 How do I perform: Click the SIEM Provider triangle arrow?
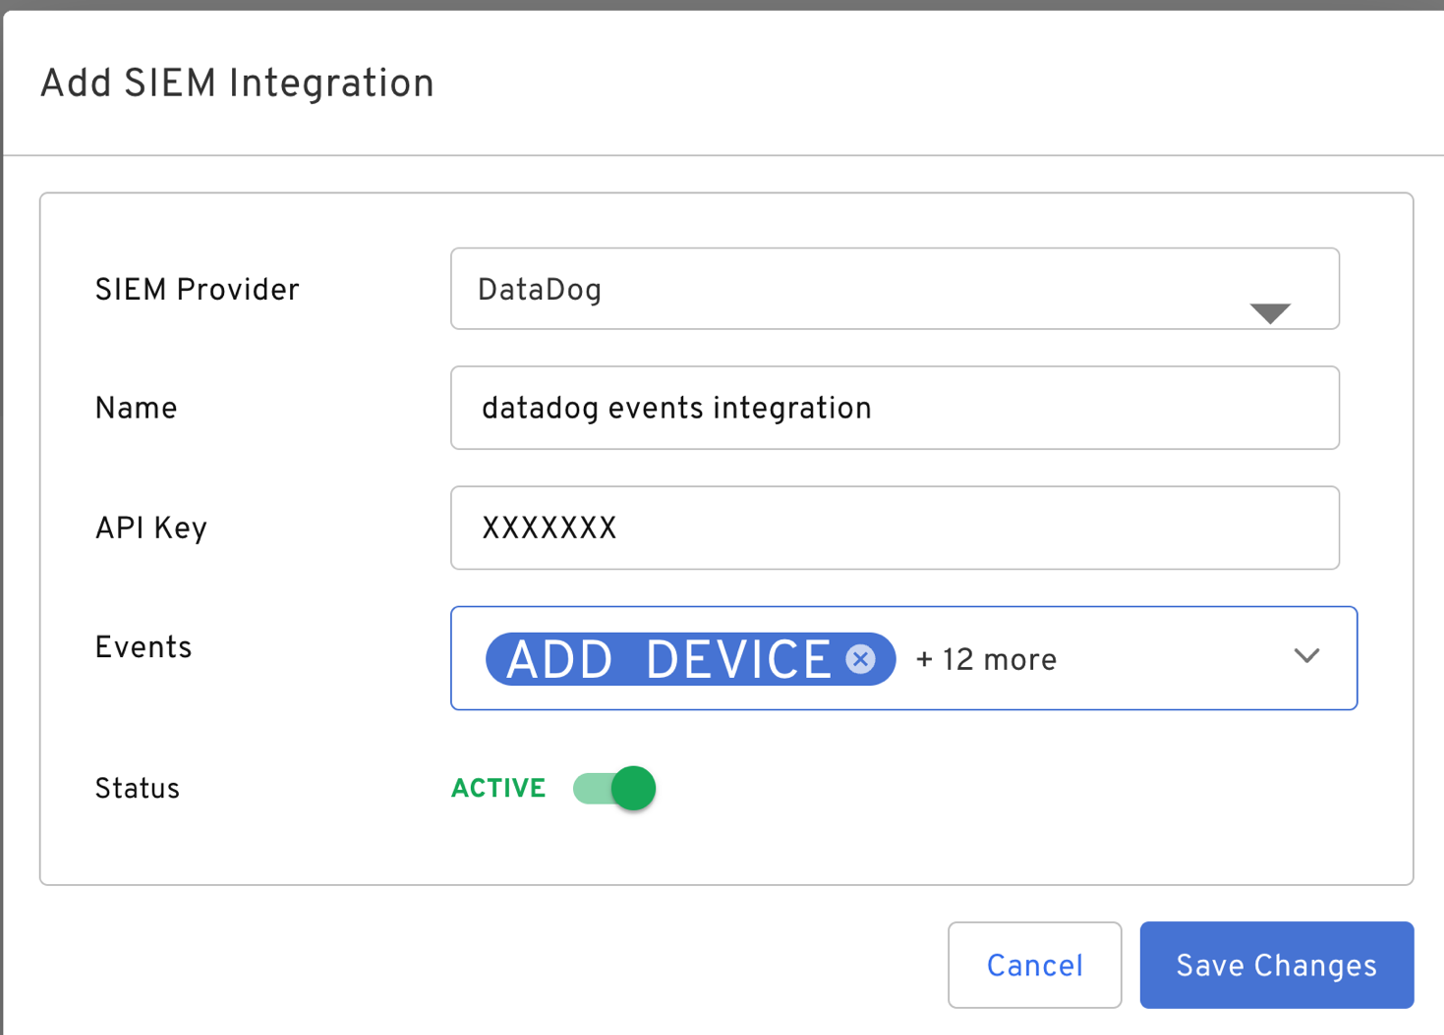click(x=1270, y=313)
